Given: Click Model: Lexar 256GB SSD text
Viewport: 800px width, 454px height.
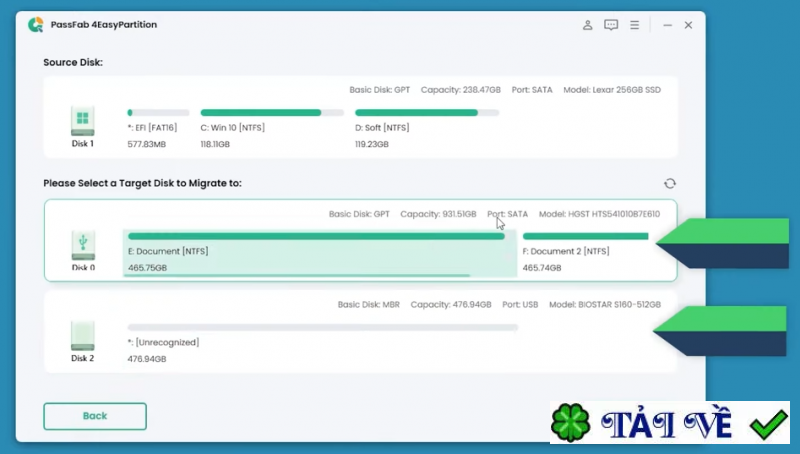Looking at the screenshot, I should [x=612, y=90].
